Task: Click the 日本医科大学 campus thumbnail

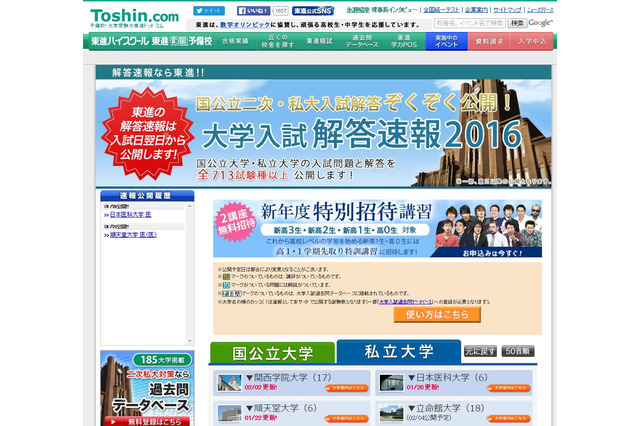Action: [391, 383]
